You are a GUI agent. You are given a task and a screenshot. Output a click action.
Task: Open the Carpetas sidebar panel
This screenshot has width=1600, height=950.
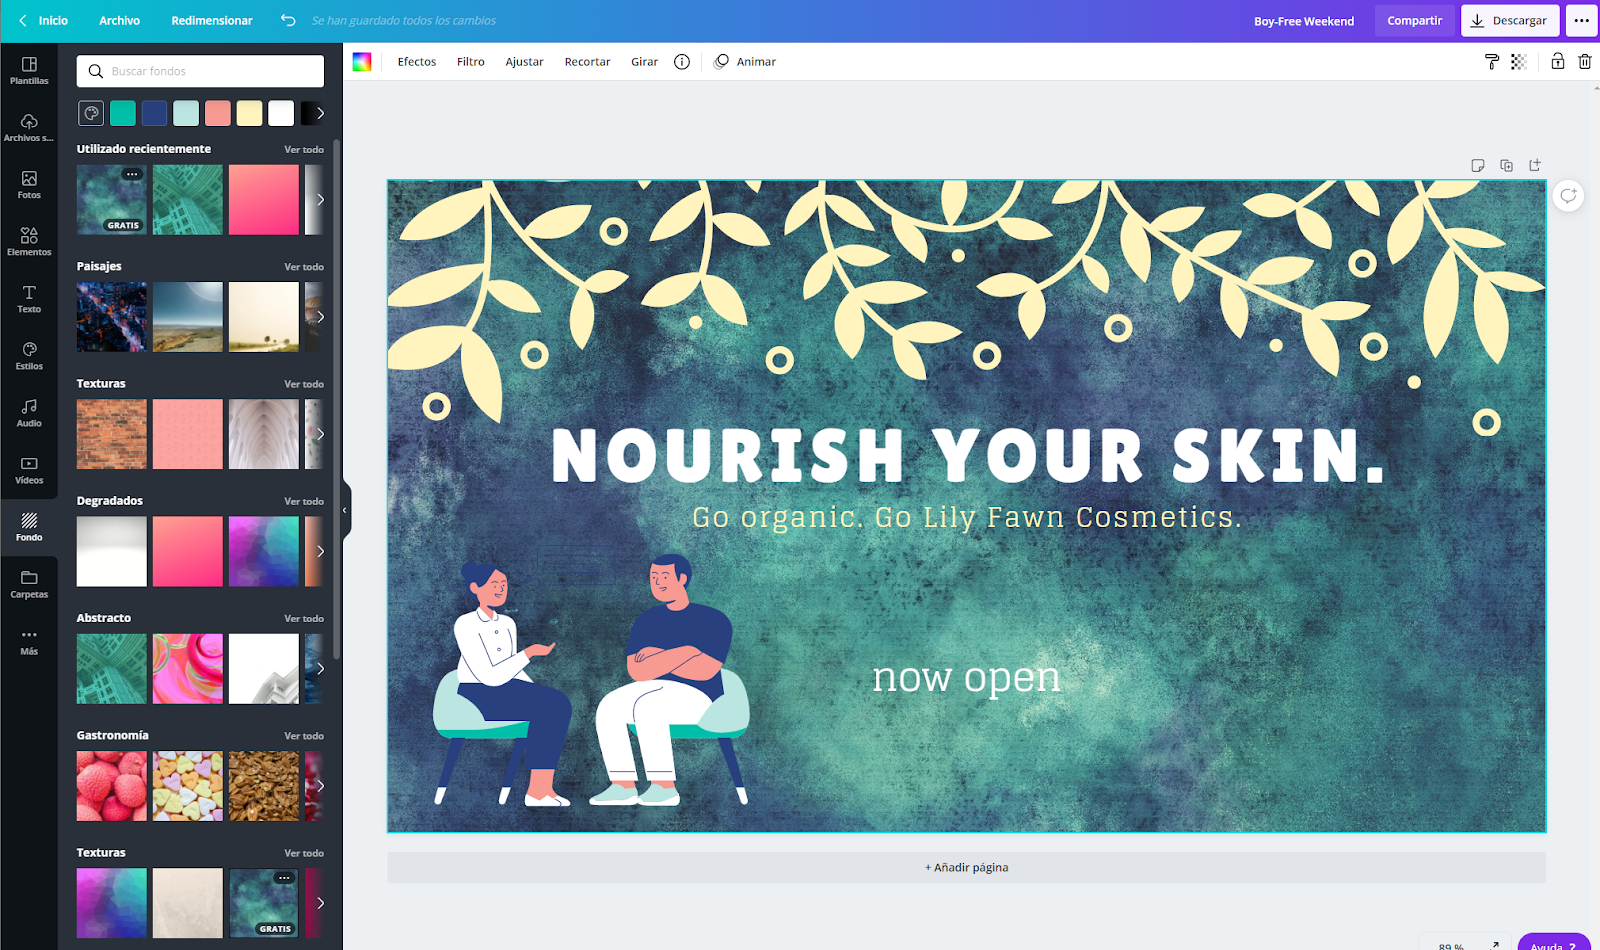click(x=29, y=583)
